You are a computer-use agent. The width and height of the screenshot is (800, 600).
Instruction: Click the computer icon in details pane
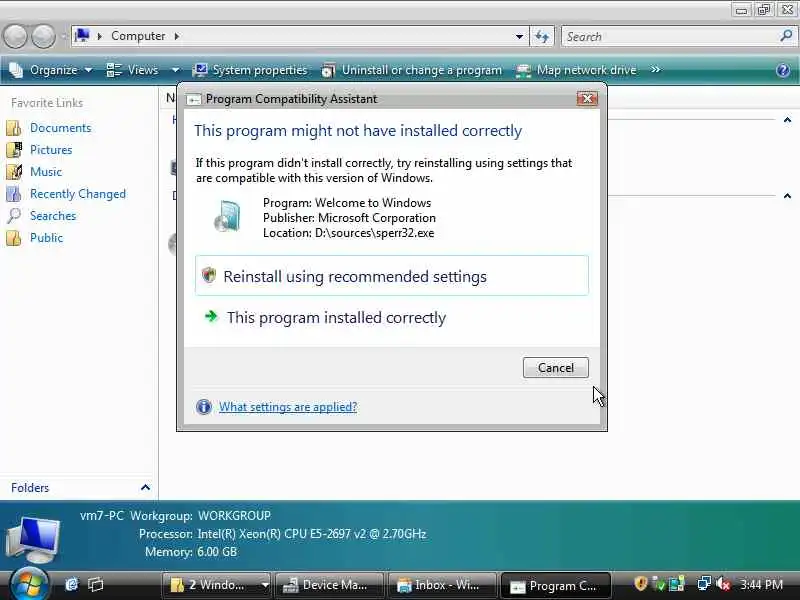pyautogui.click(x=33, y=539)
